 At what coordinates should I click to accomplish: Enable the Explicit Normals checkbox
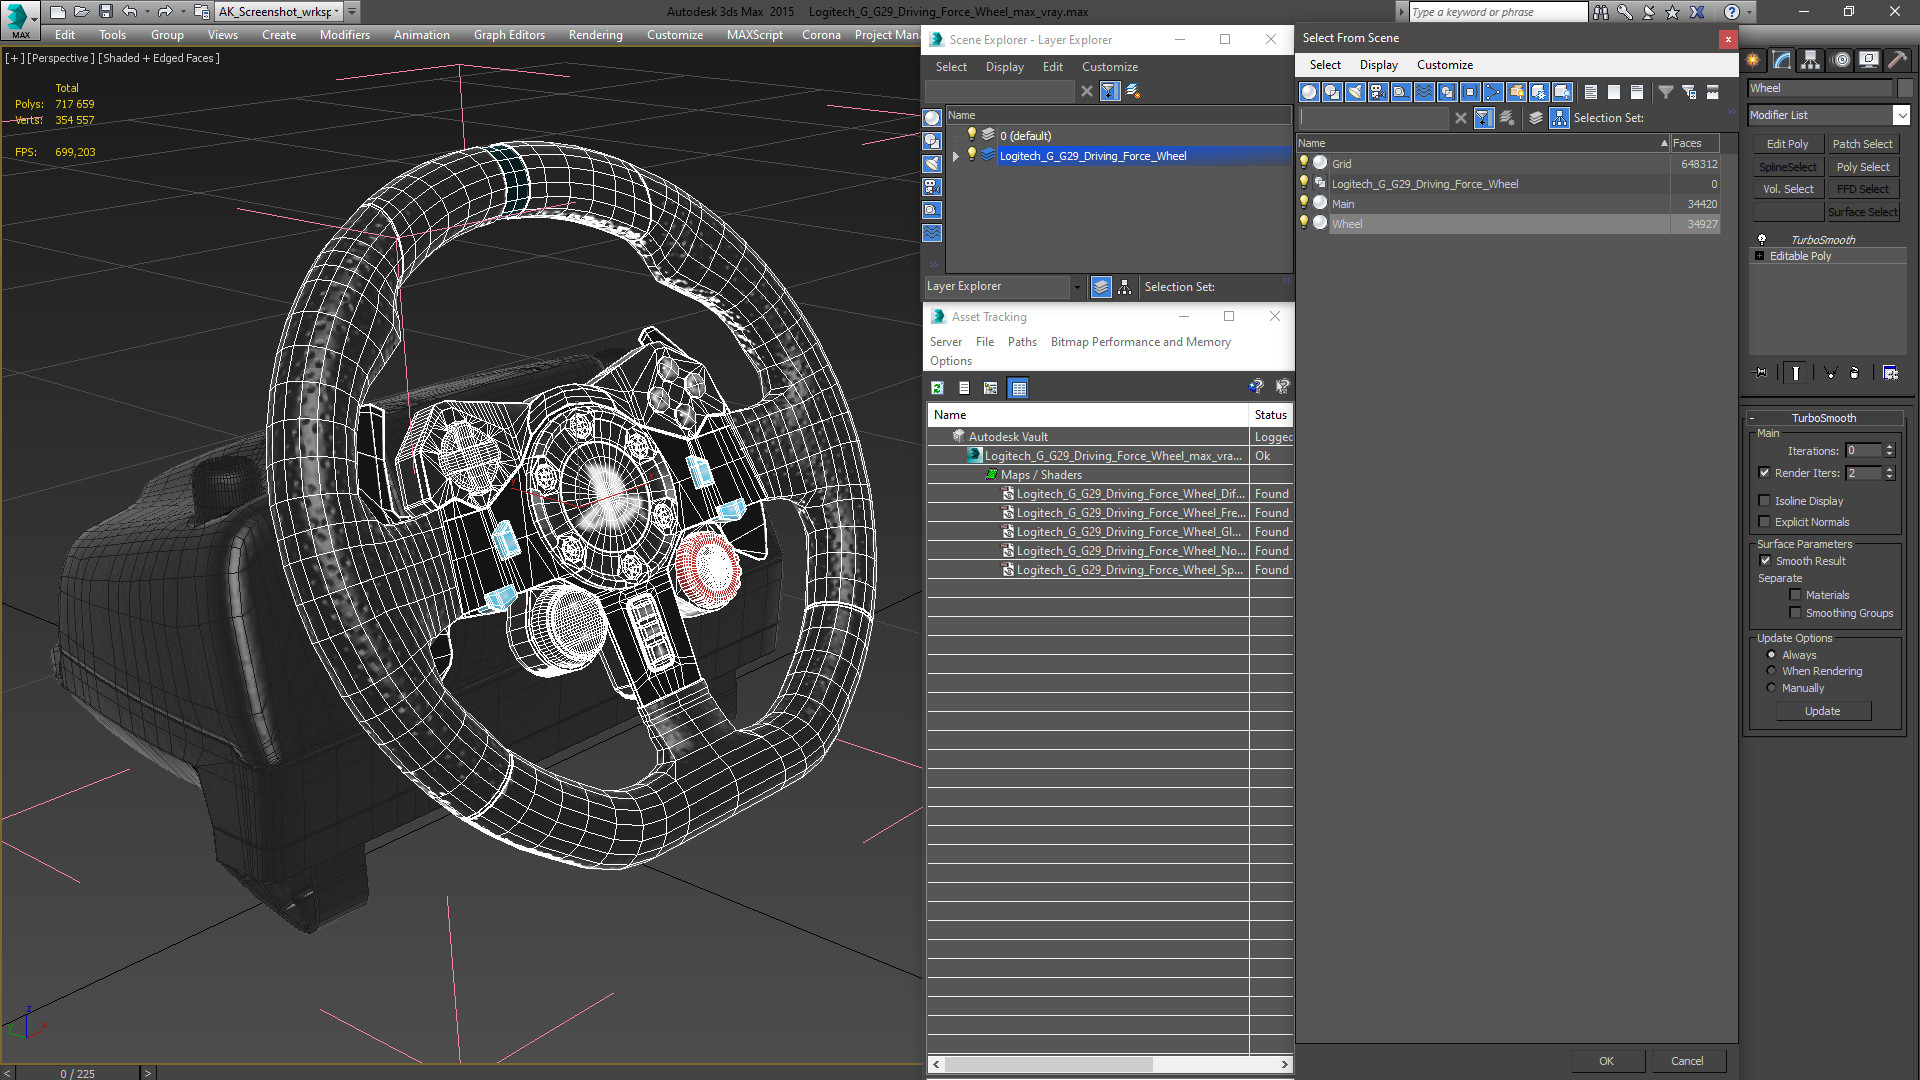(1765, 522)
